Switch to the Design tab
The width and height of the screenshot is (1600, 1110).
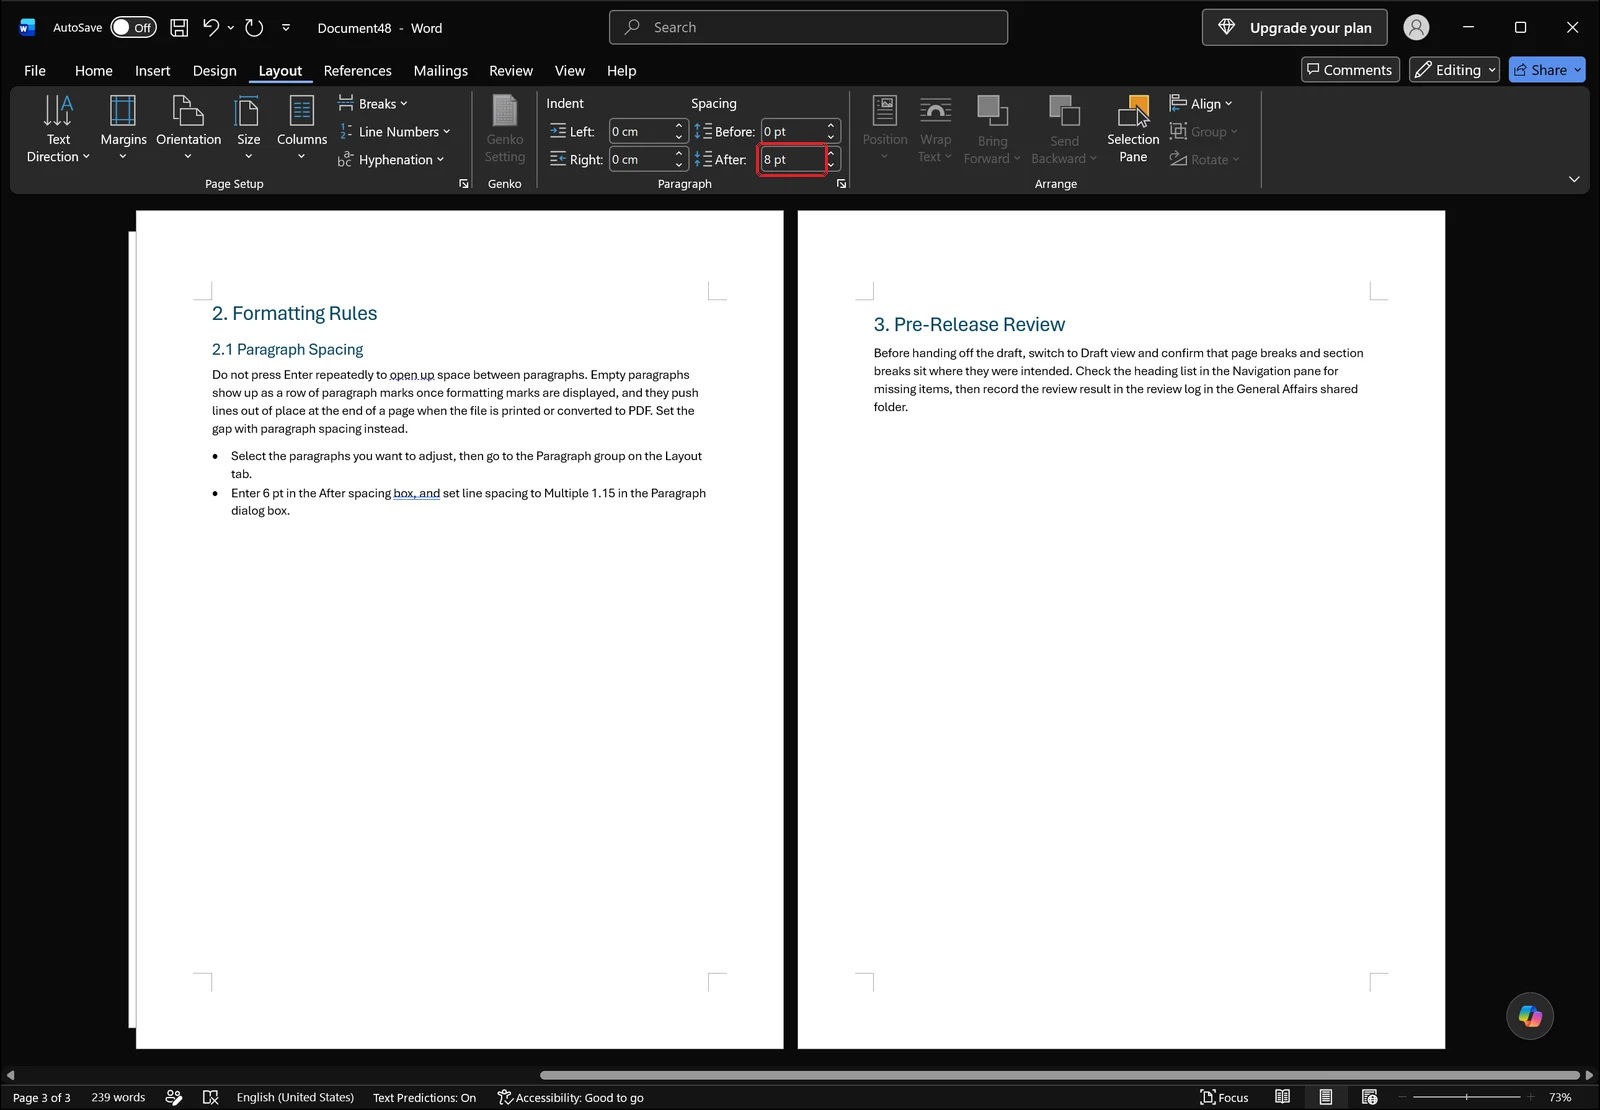click(x=215, y=71)
